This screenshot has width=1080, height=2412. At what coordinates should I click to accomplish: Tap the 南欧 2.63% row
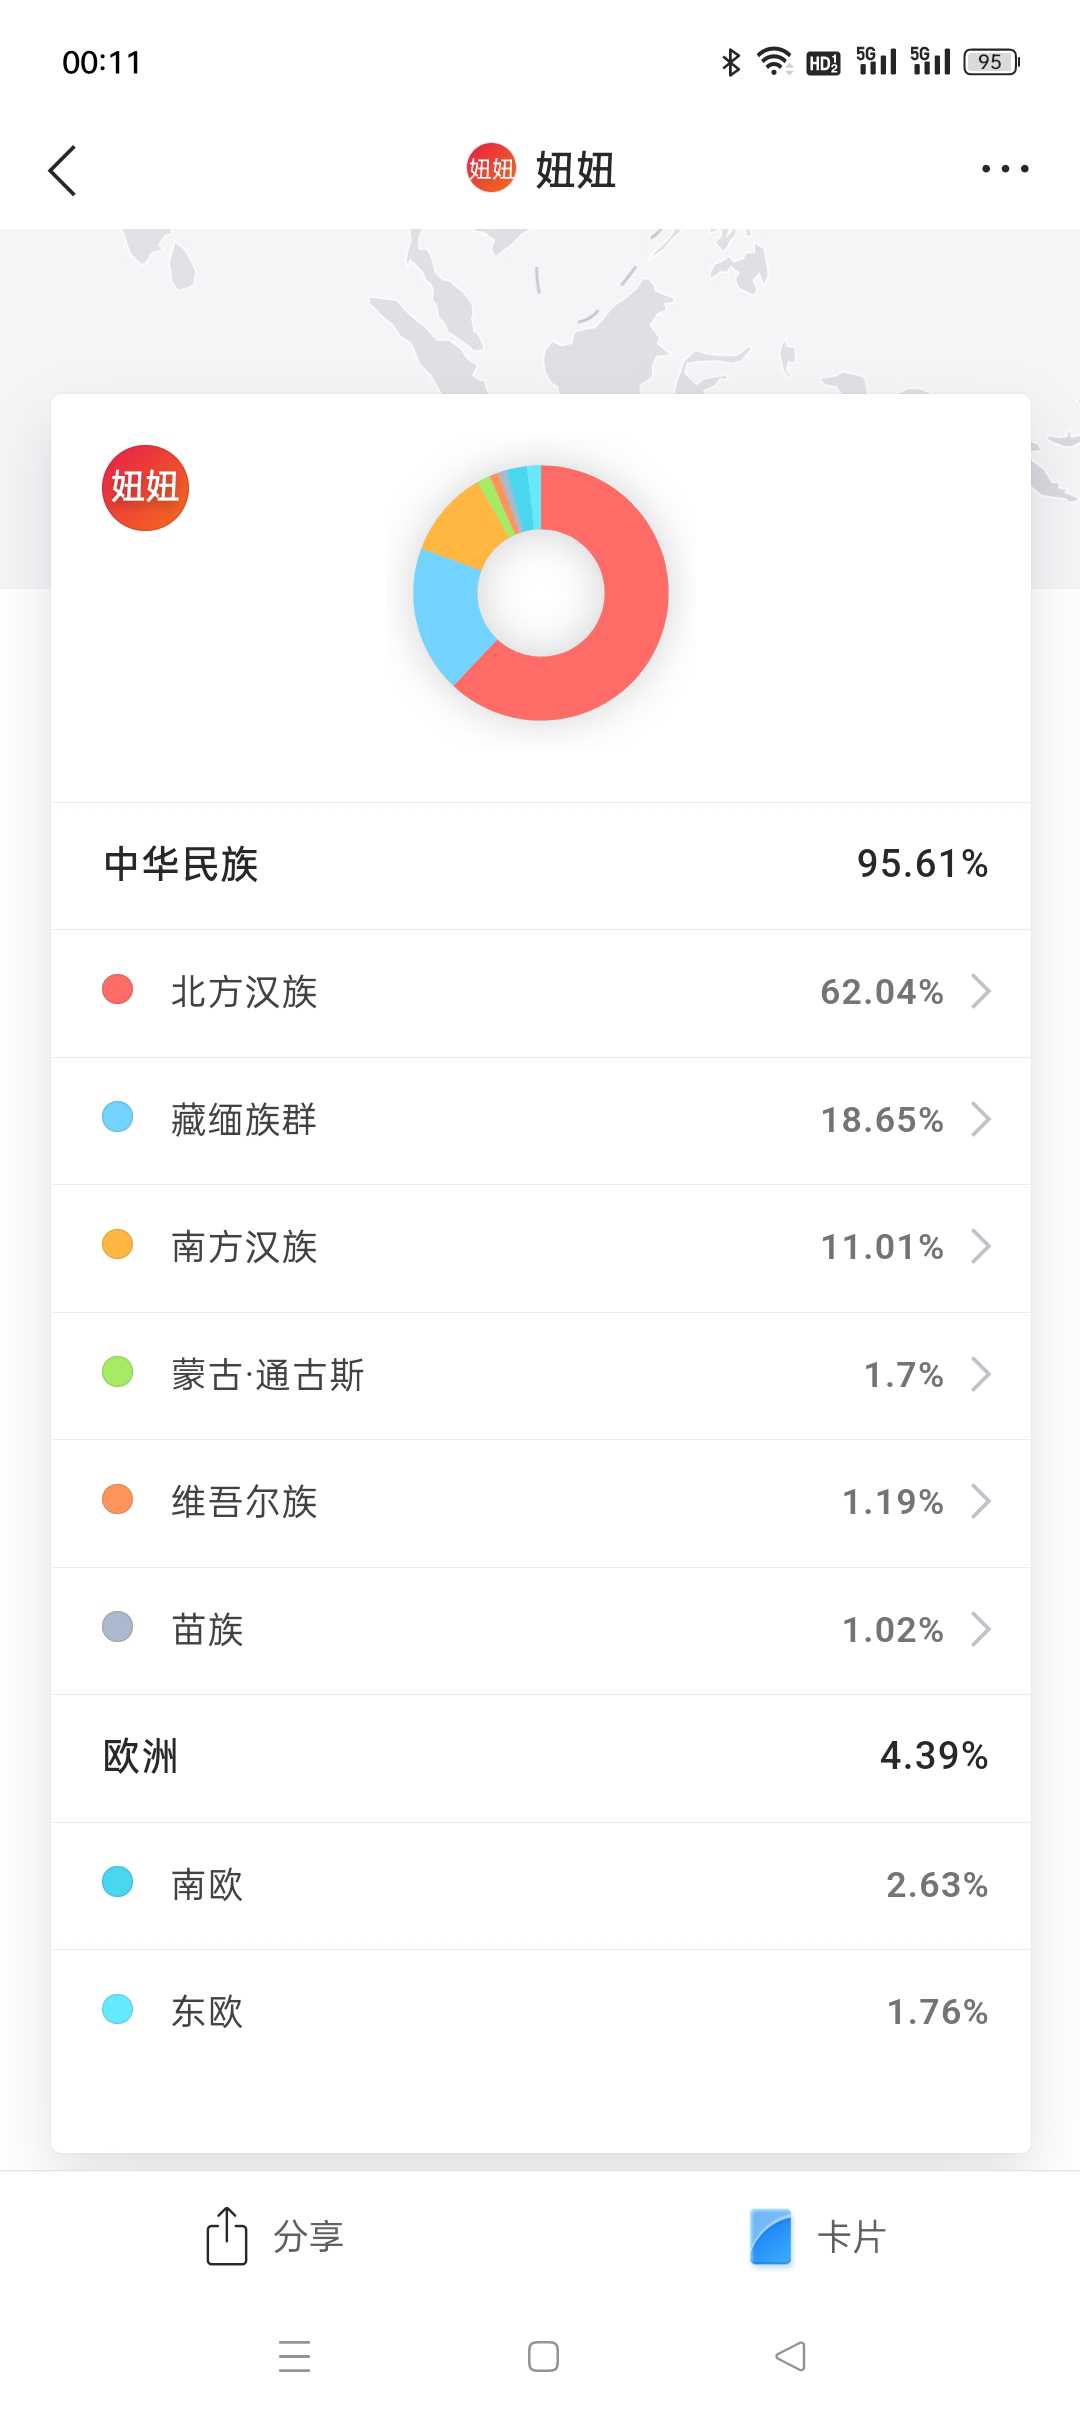click(x=540, y=1884)
